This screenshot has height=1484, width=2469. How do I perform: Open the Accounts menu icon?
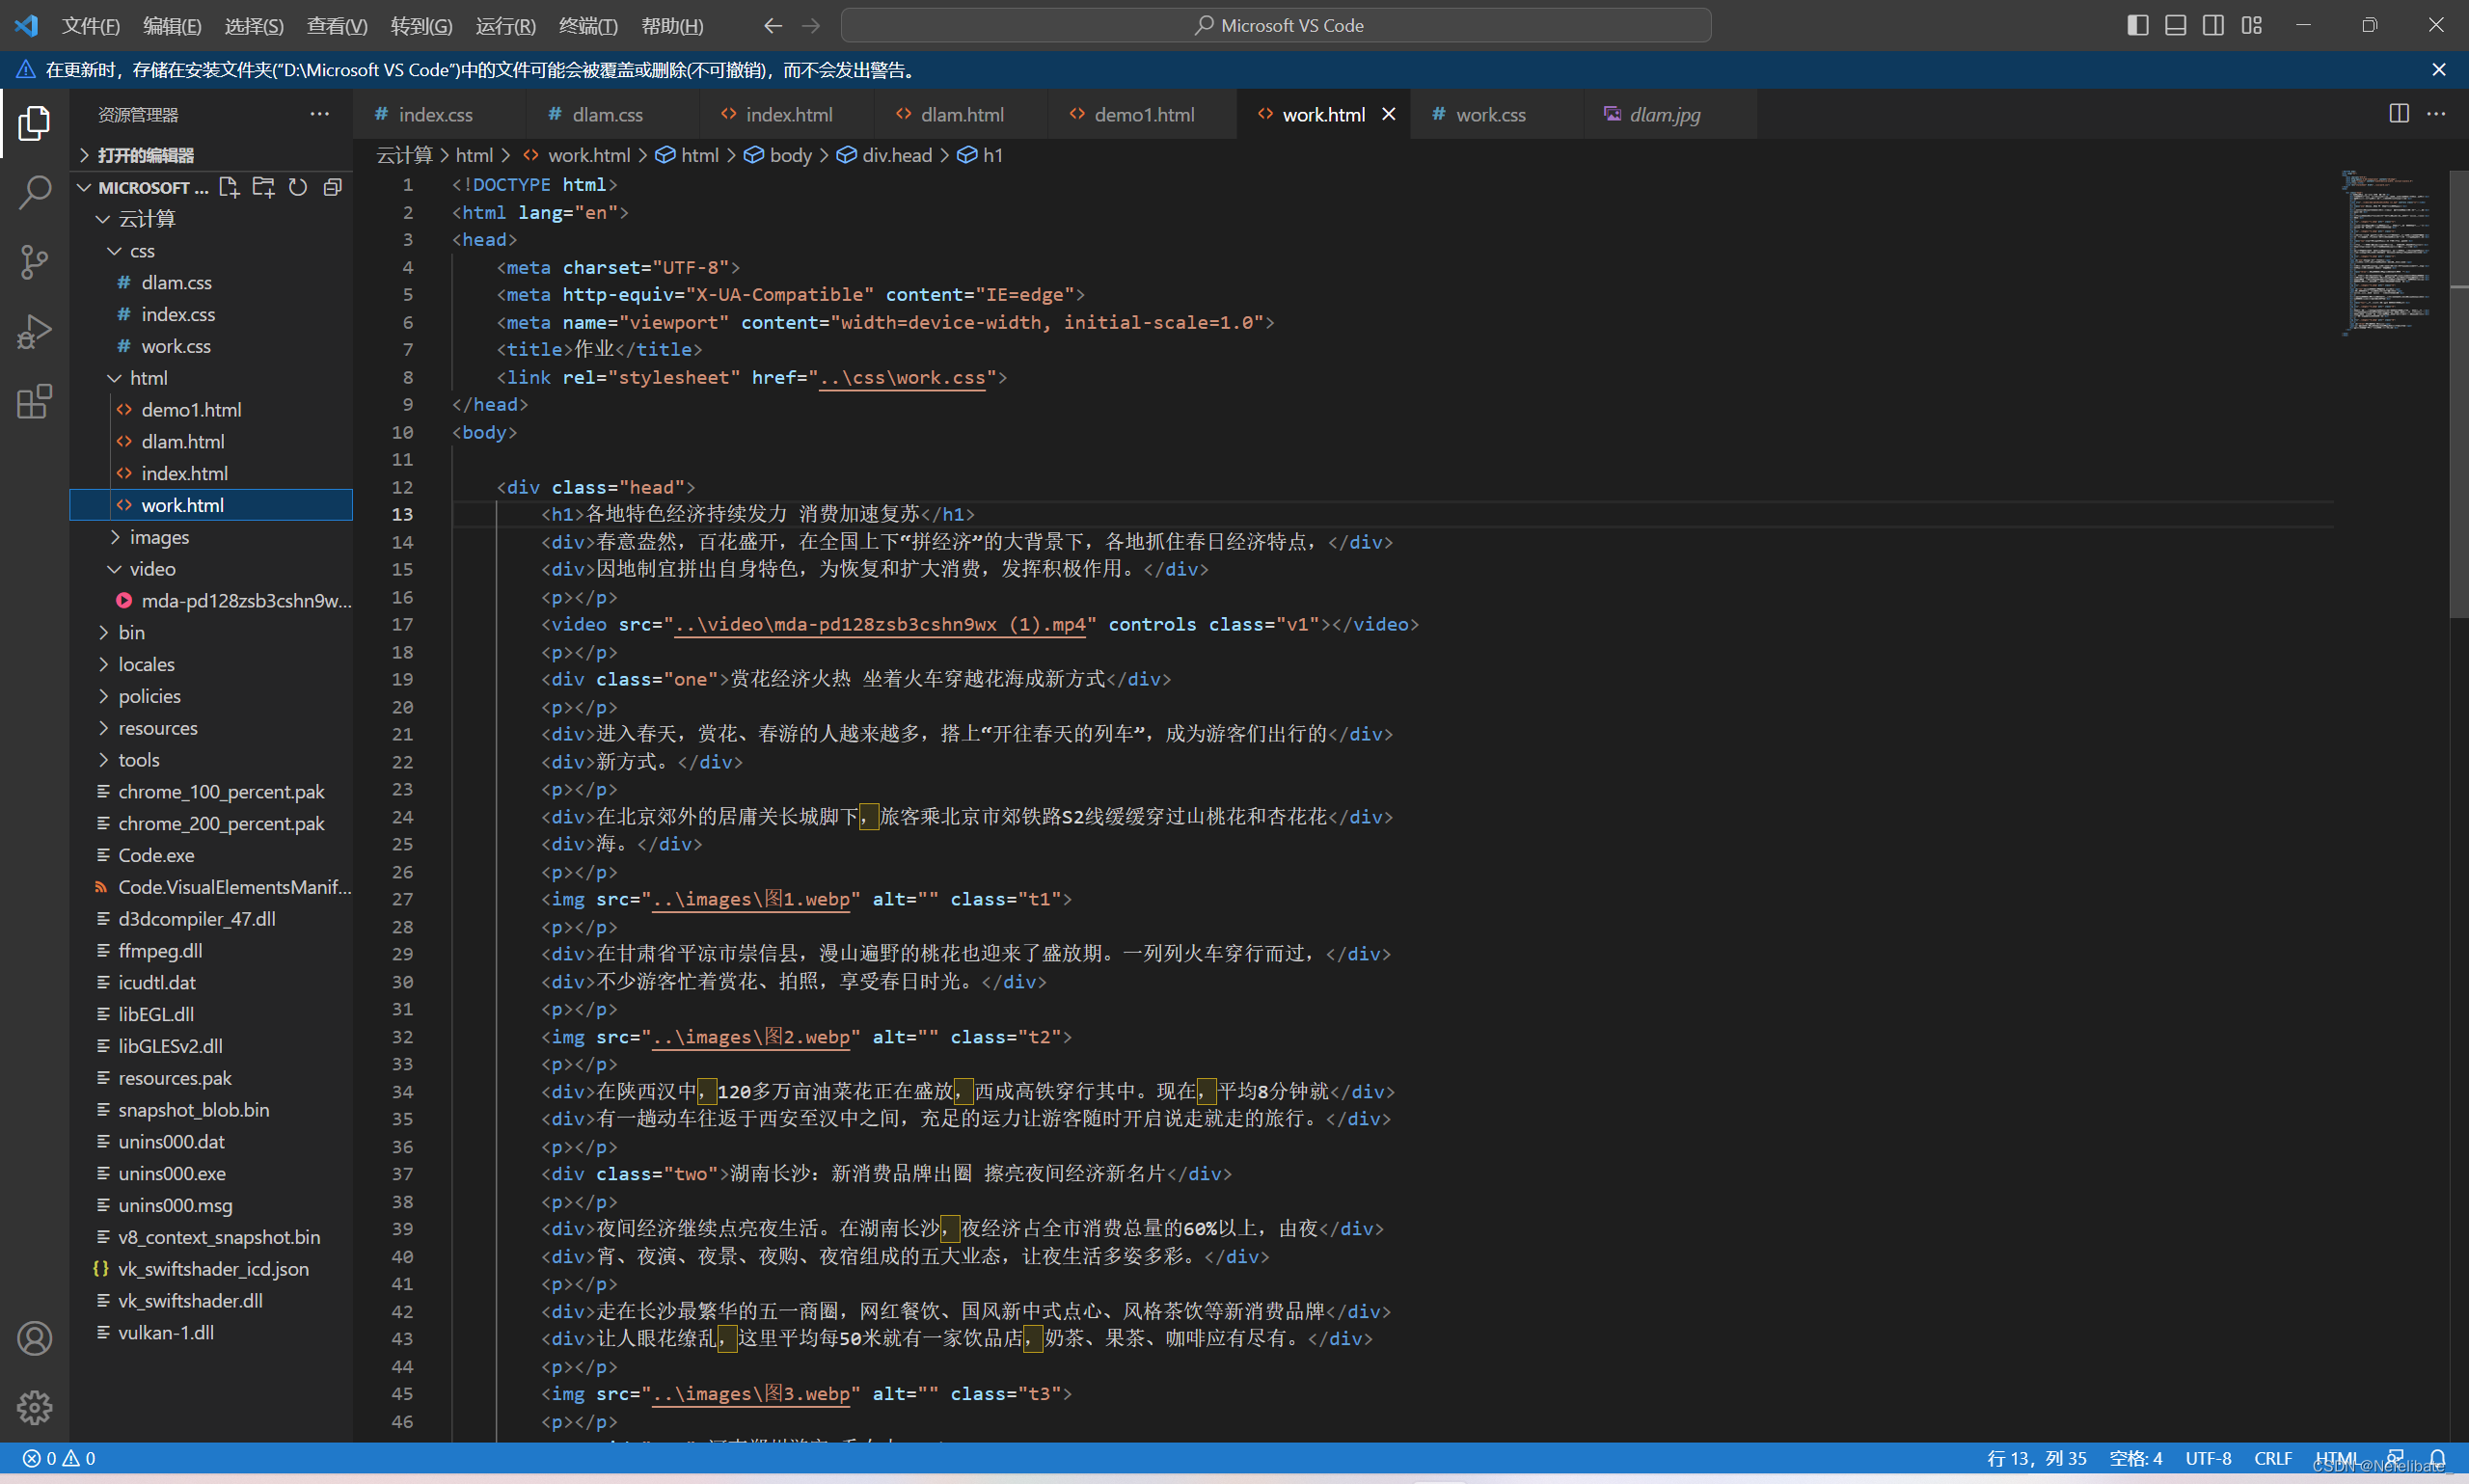click(x=34, y=1338)
